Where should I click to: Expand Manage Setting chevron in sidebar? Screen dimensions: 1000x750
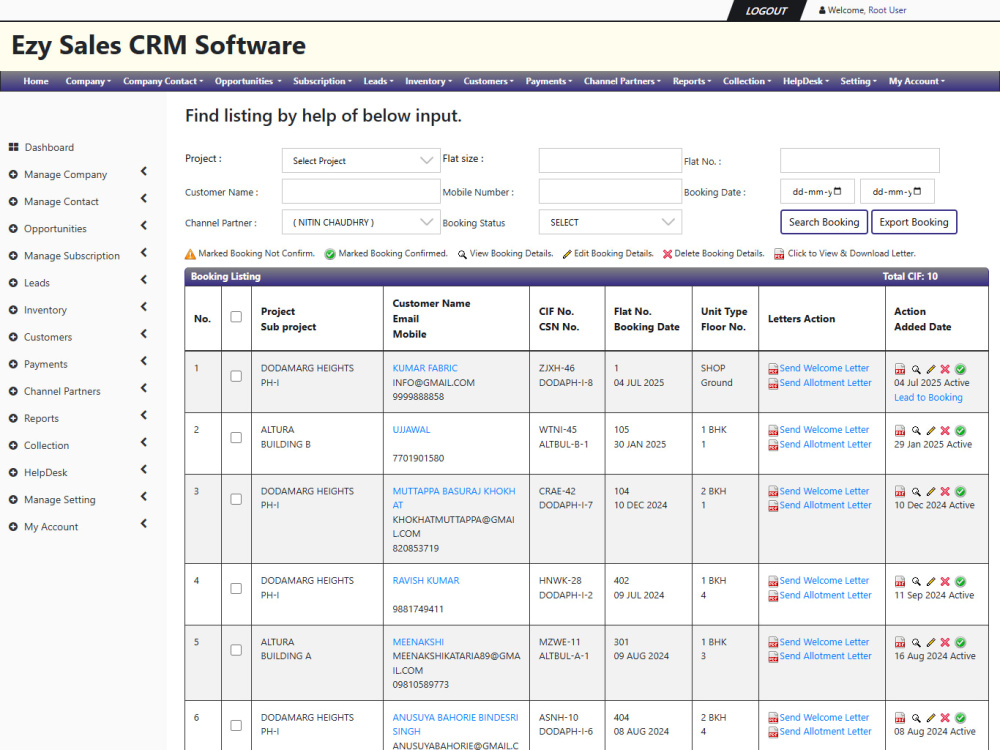pyautogui.click(x=143, y=496)
